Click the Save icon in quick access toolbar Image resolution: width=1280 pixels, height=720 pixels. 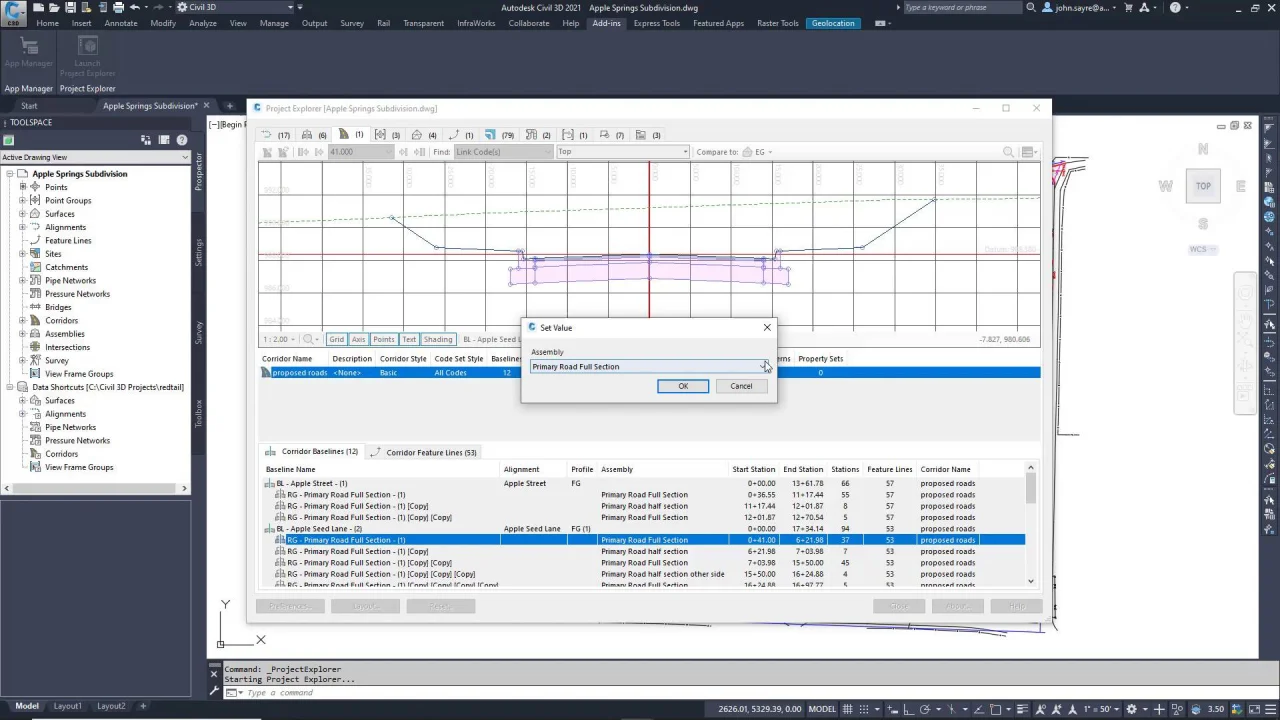[70, 7]
